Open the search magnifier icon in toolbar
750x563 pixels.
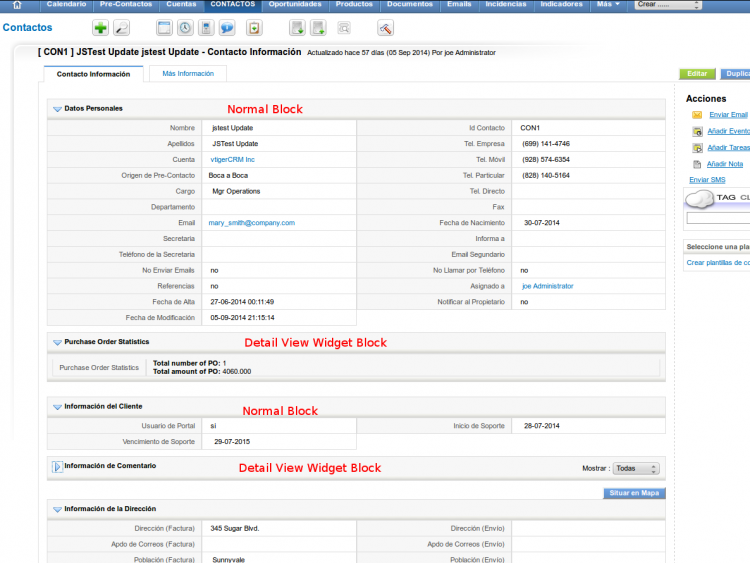tap(122, 28)
